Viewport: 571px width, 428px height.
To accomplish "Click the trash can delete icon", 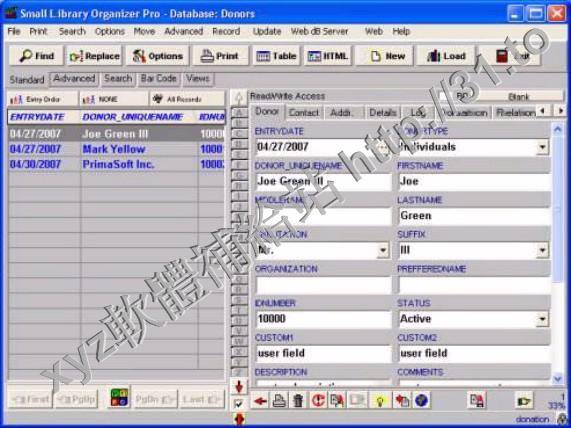I will (x=298, y=401).
